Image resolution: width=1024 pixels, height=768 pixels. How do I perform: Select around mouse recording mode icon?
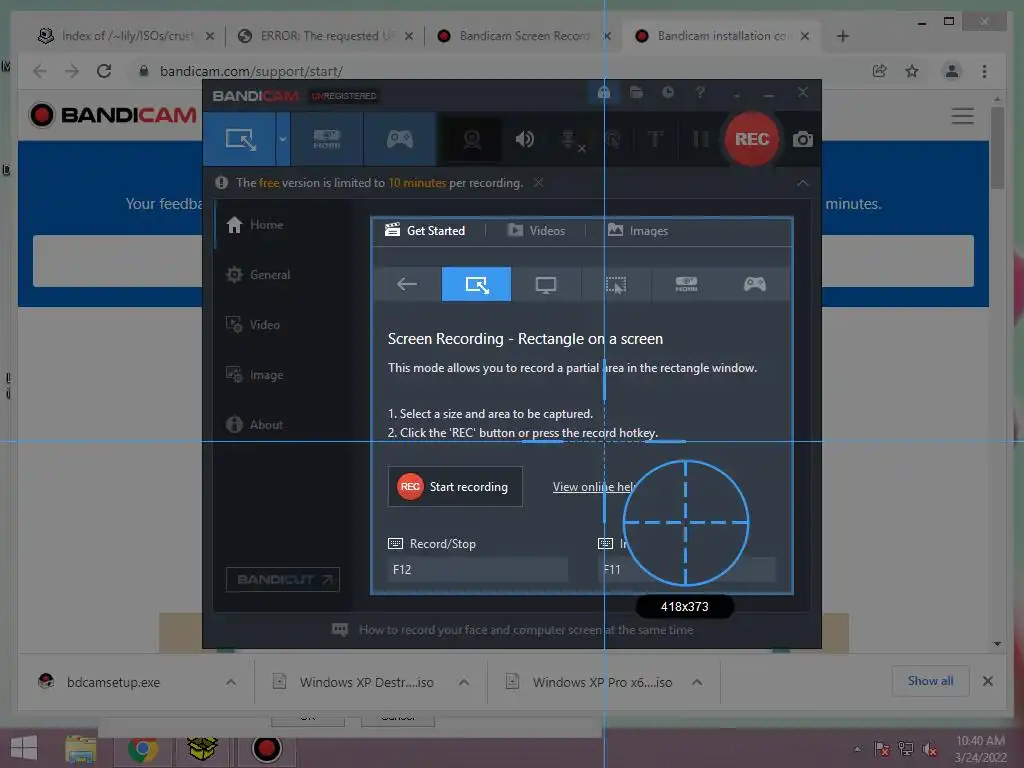click(616, 284)
